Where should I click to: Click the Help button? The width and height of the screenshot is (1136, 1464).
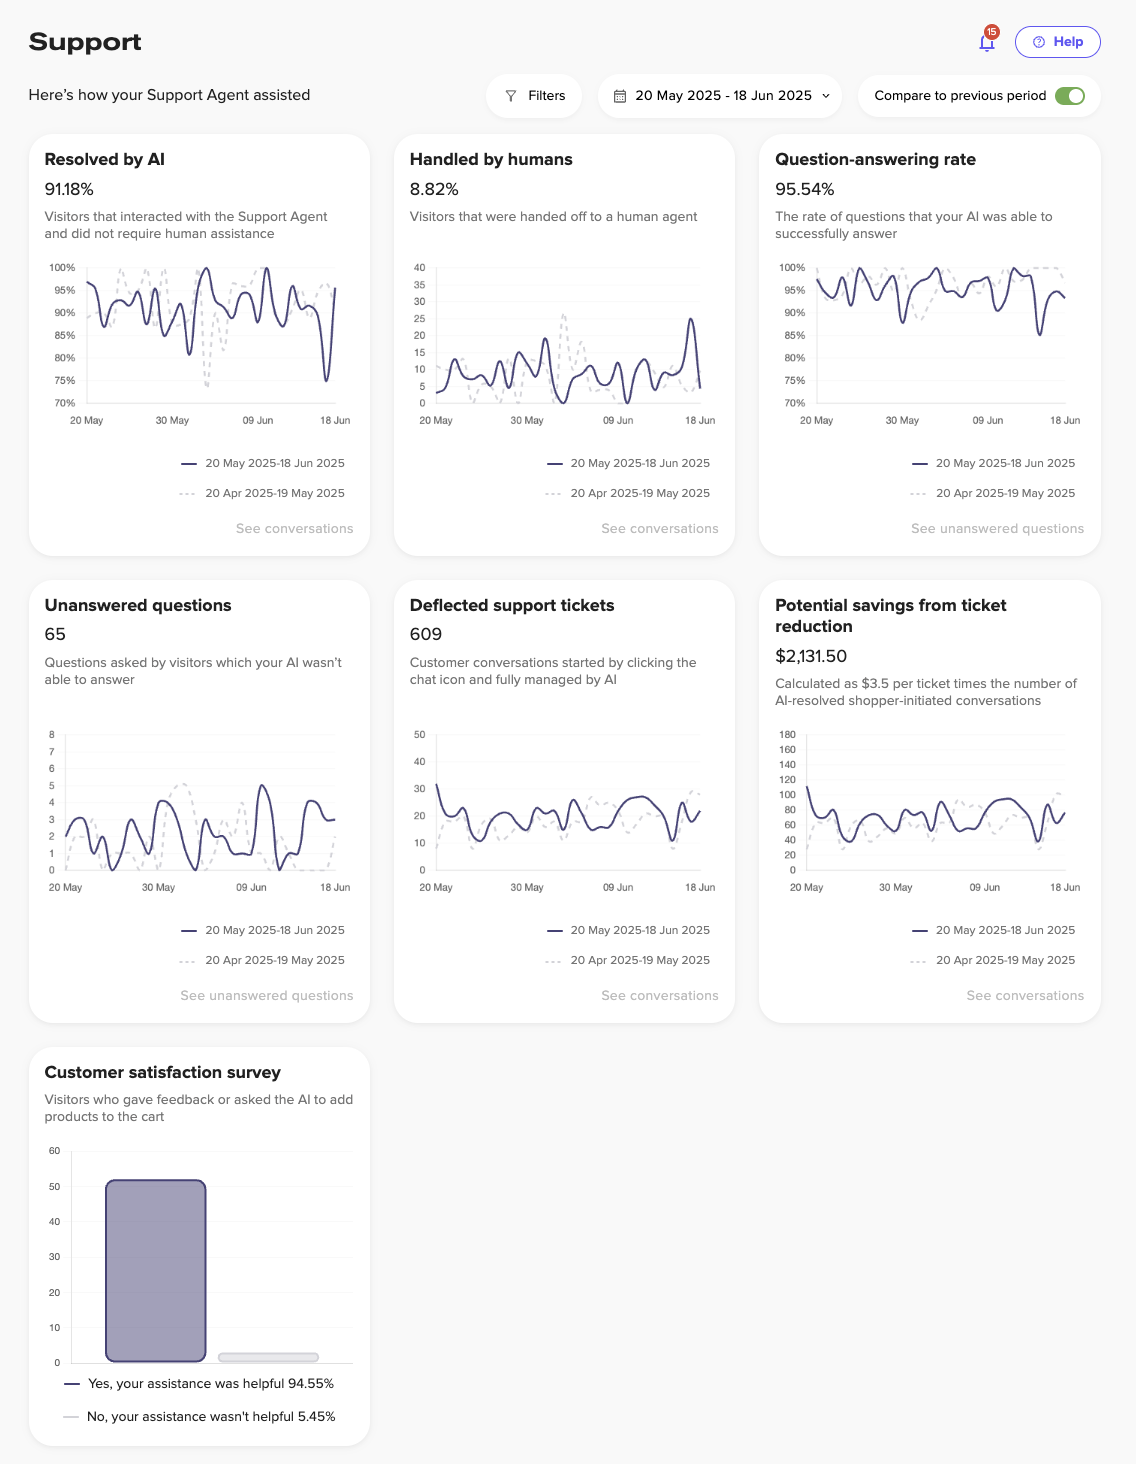tap(1057, 42)
